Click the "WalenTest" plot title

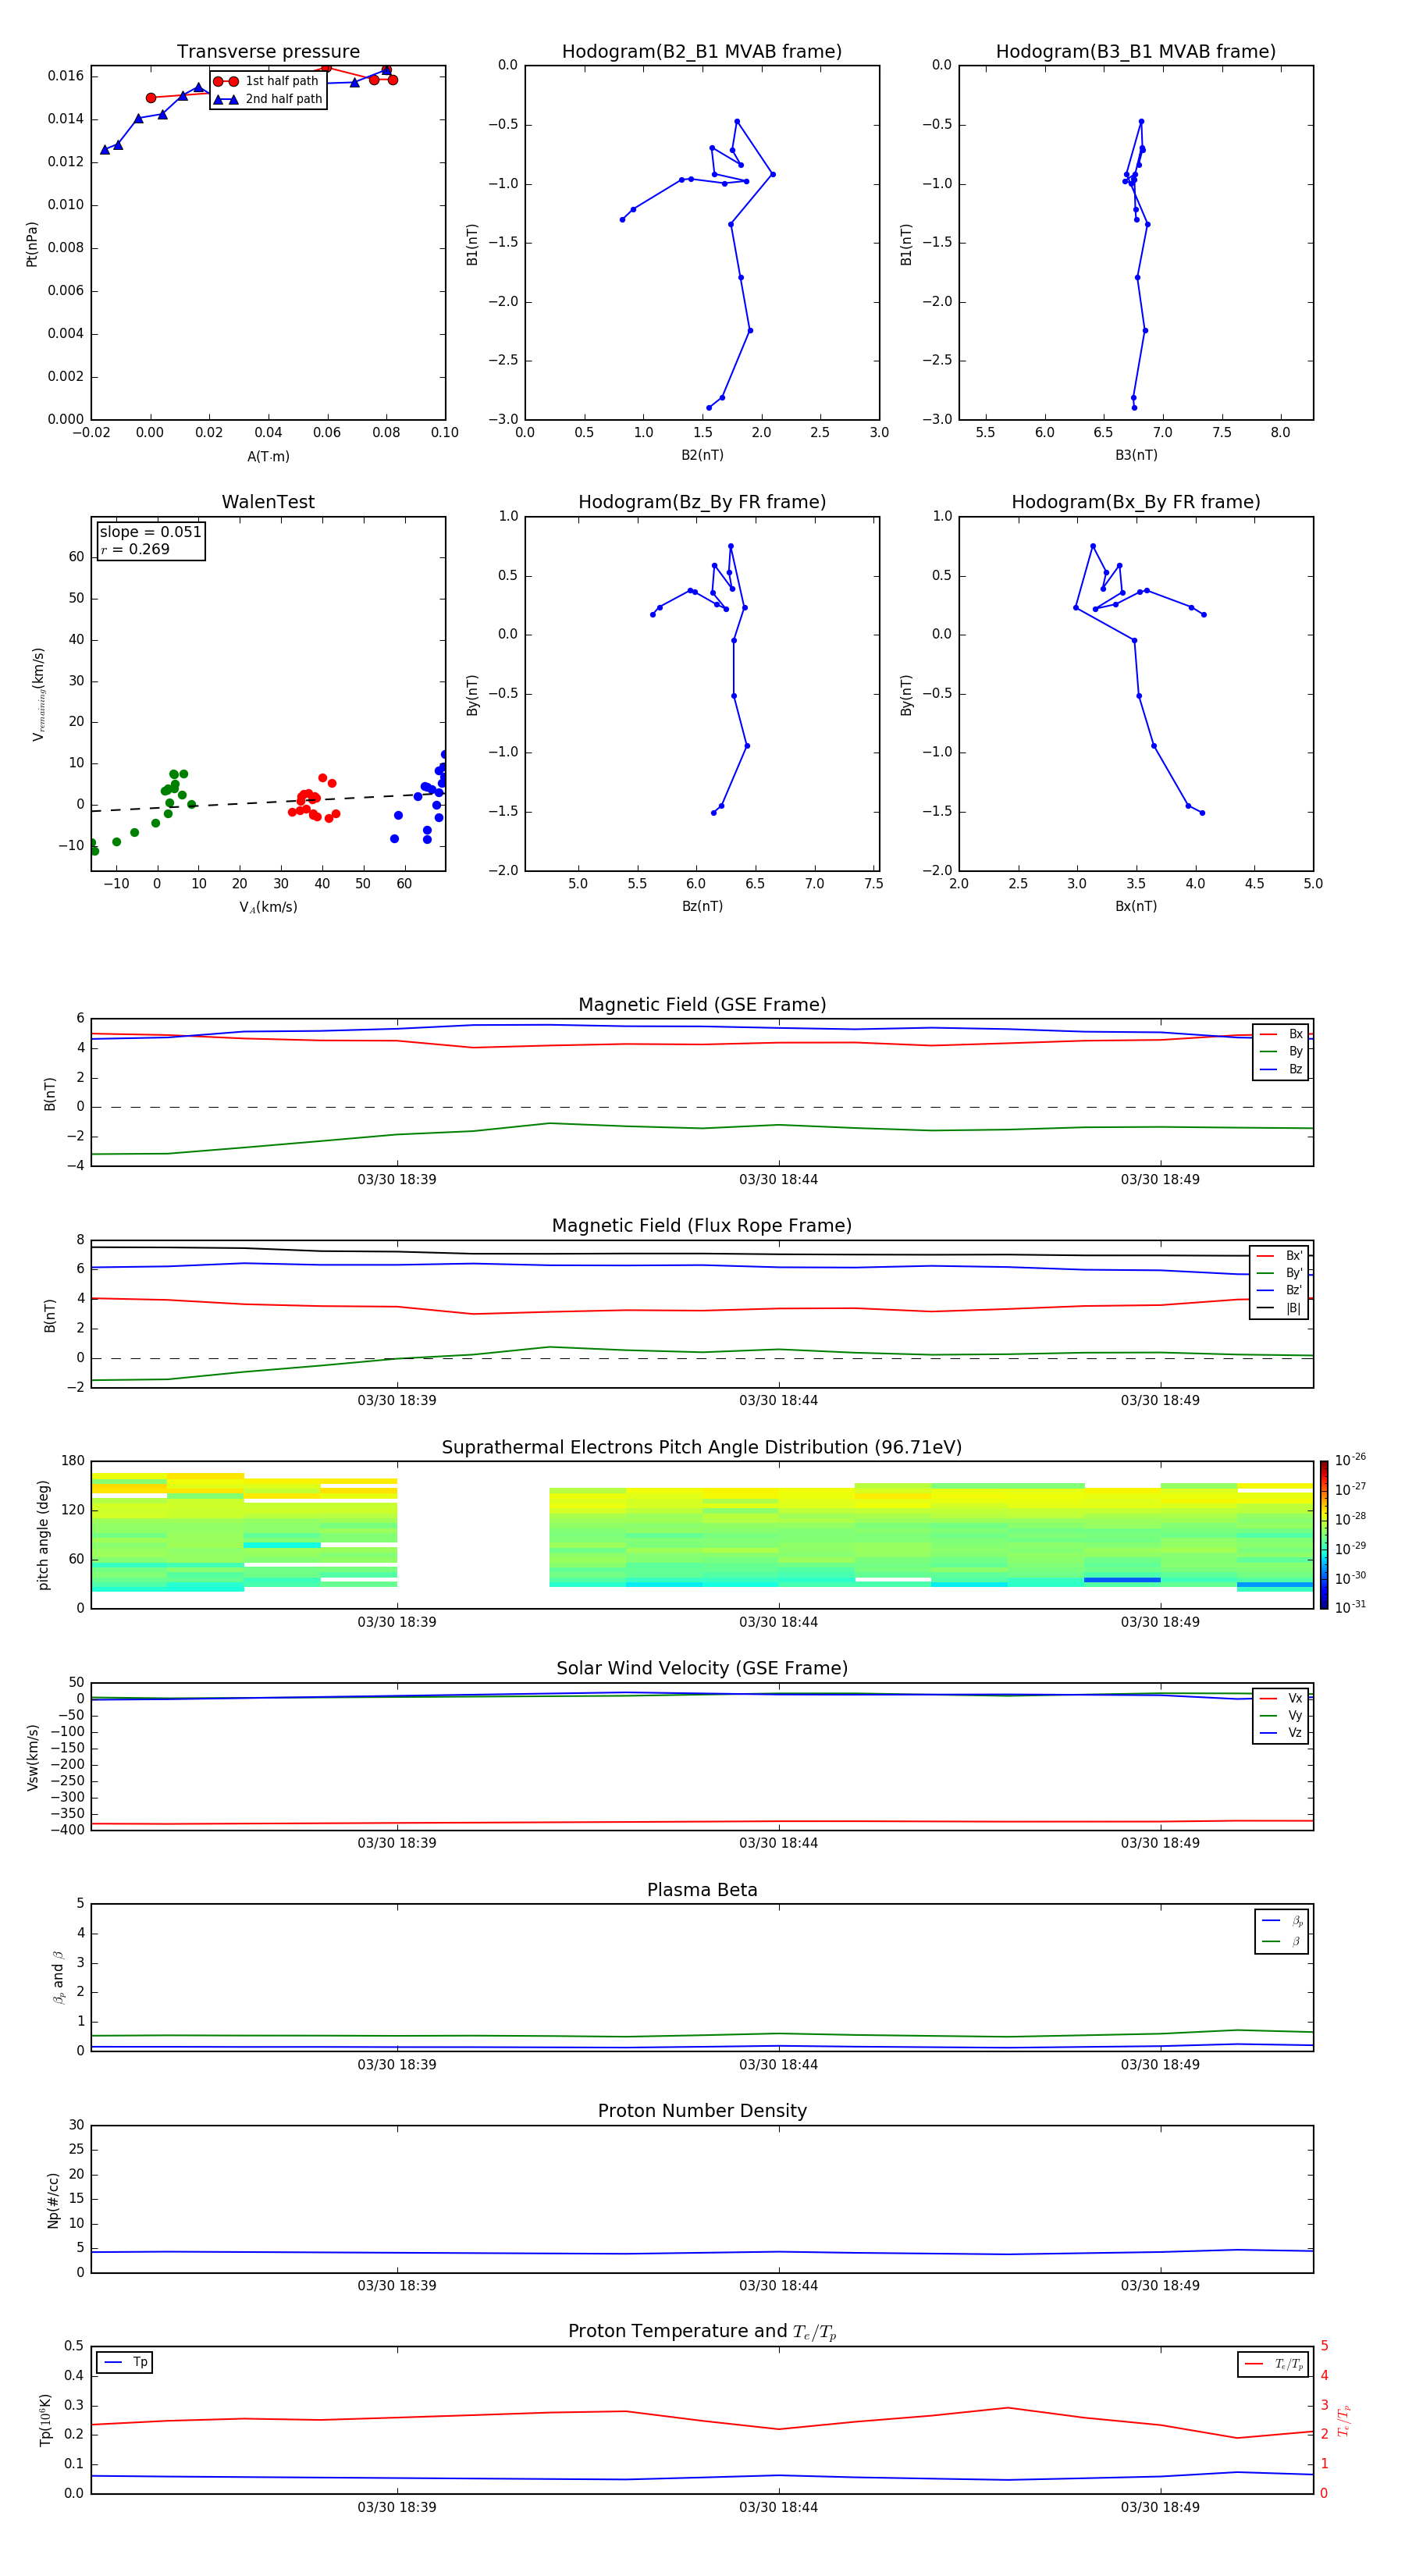click(268, 502)
